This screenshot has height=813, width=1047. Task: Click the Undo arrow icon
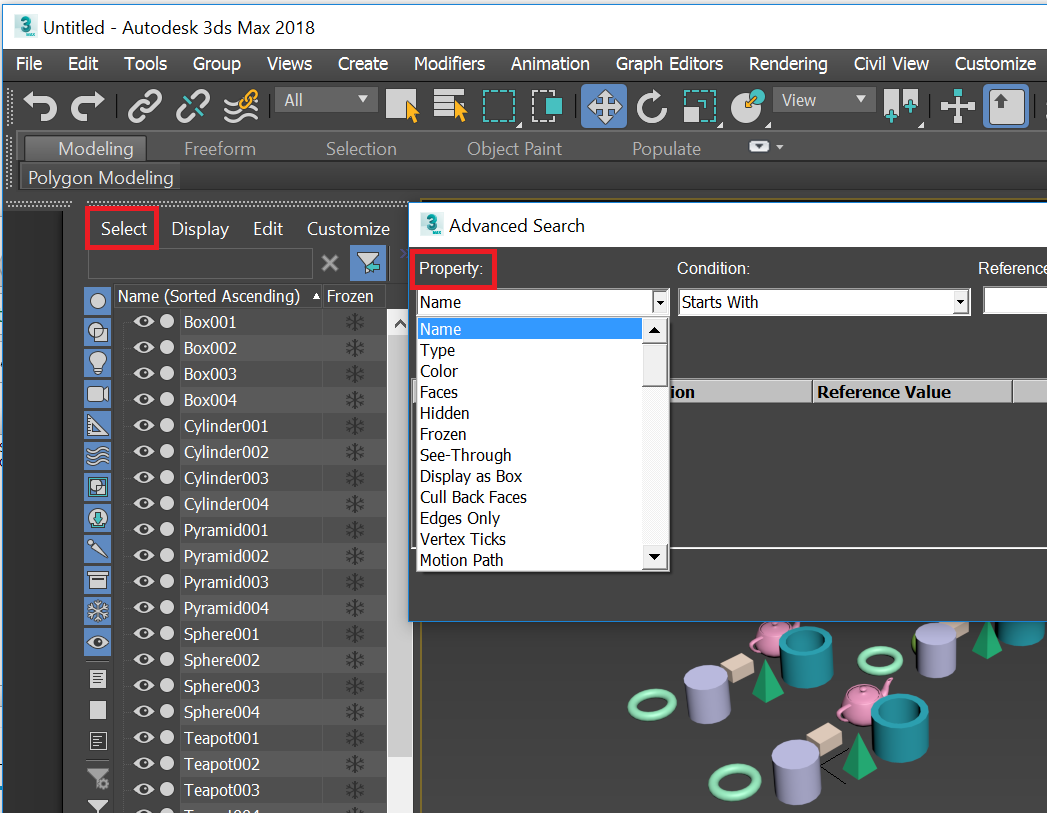click(40, 106)
